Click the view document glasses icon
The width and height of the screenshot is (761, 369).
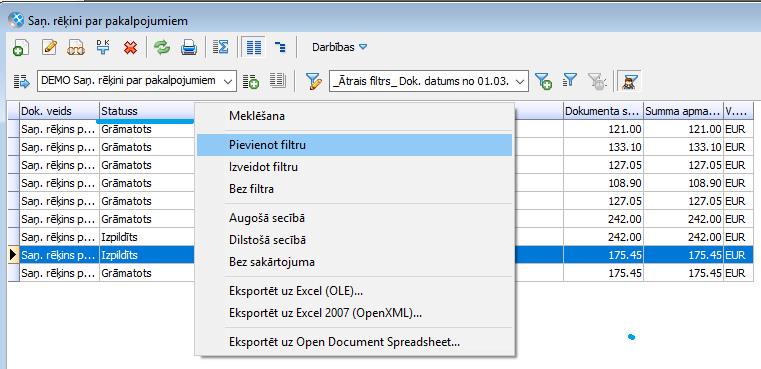[x=76, y=48]
